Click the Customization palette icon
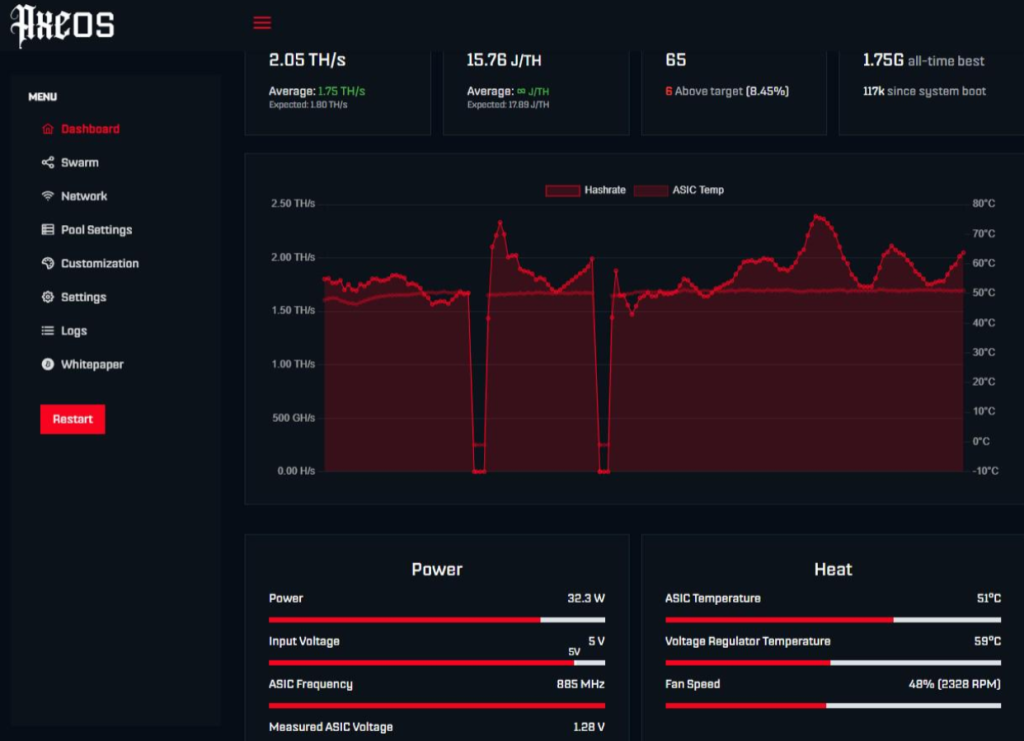This screenshot has height=741, width=1024. pyautogui.click(x=48, y=263)
